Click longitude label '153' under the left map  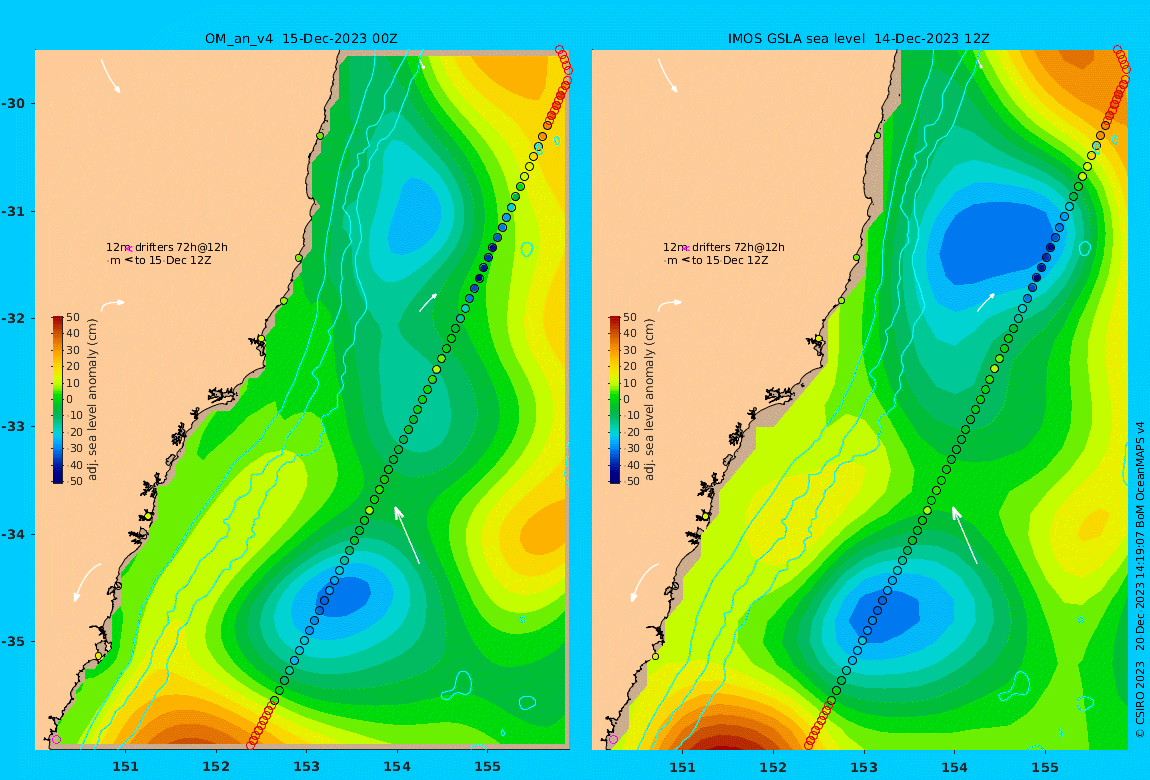(x=307, y=767)
